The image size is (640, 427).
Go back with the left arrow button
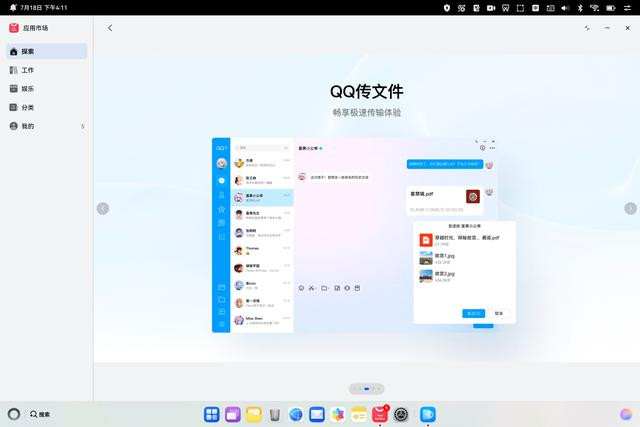pyautogui.click(x=110, y=28)
